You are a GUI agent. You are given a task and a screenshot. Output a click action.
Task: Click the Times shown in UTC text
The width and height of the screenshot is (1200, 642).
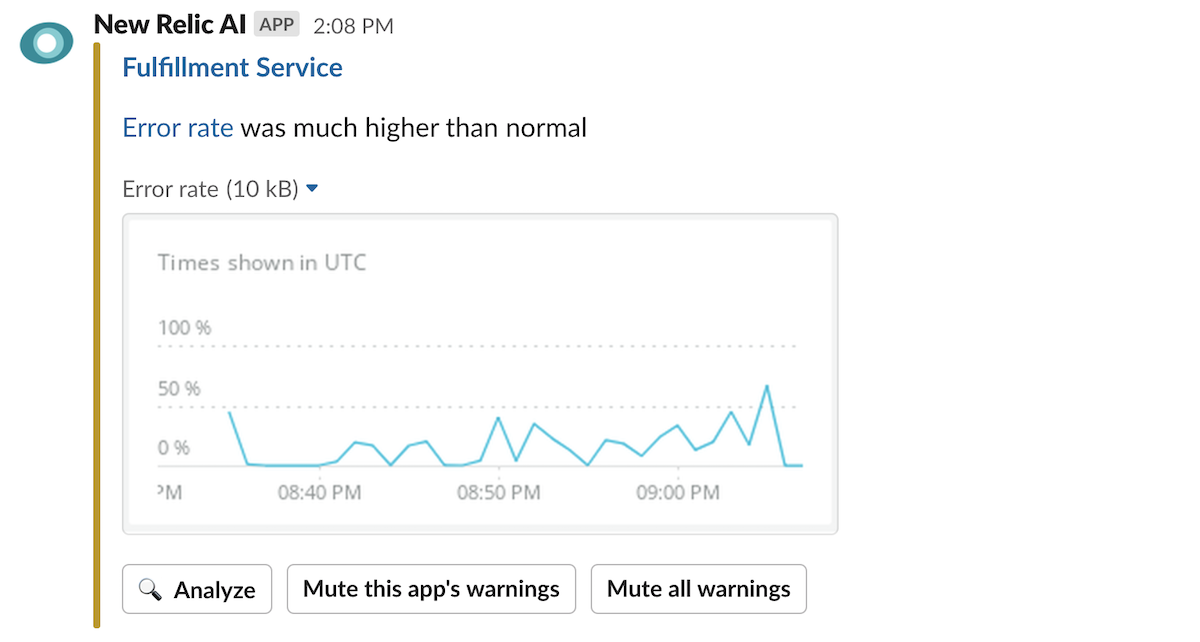pos(262,263)
